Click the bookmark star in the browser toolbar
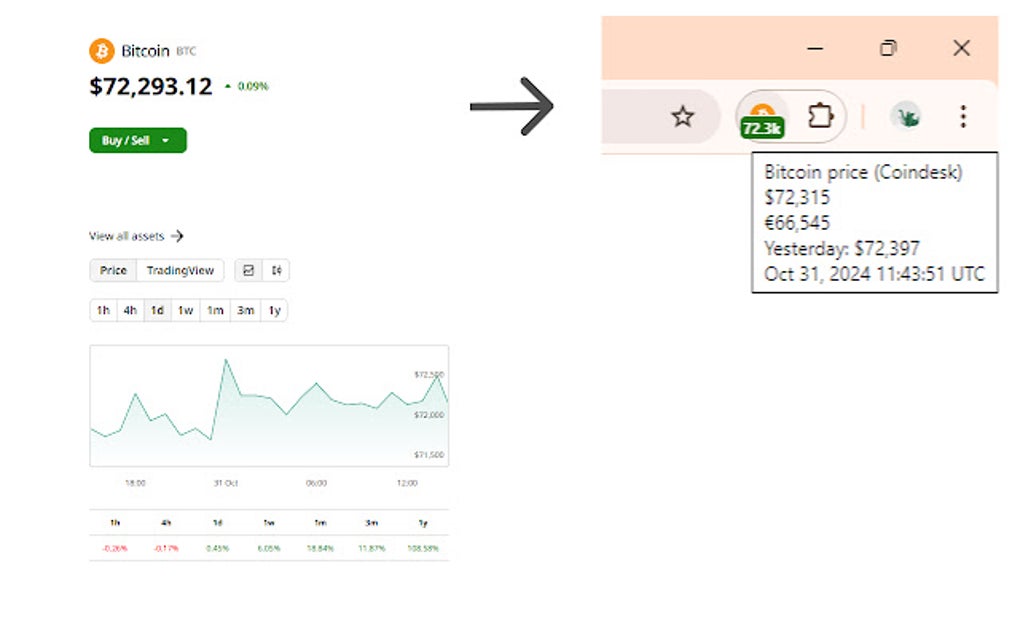 coord(683,116)
